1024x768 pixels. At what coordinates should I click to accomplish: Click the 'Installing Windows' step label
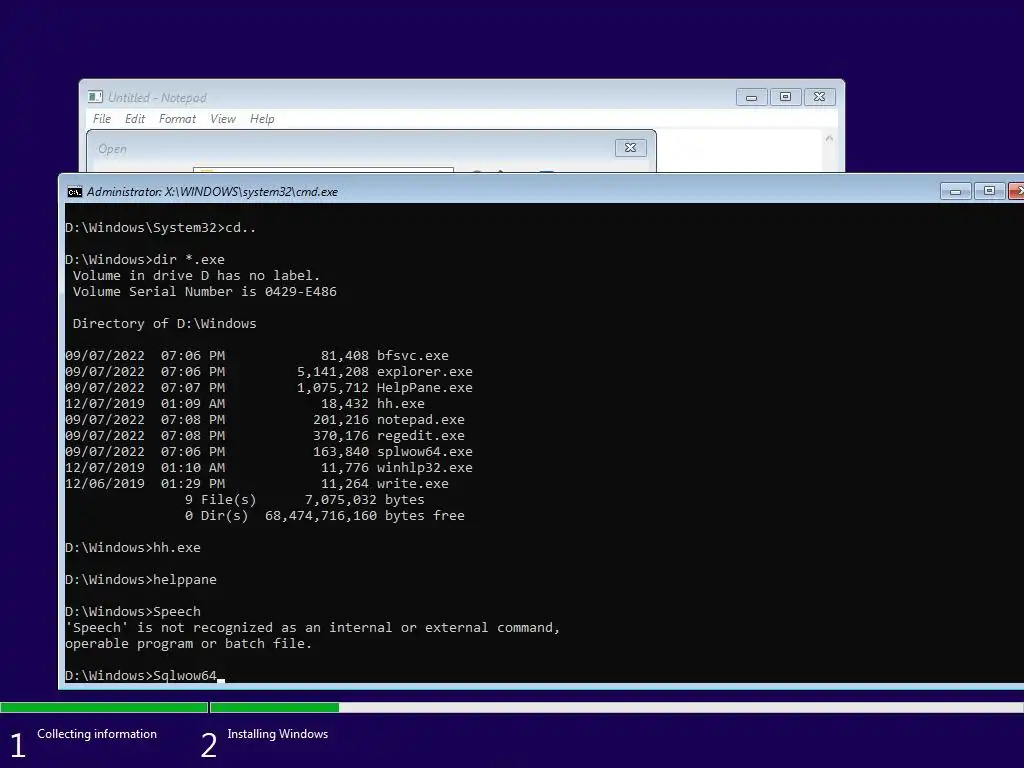click(x=278, y=734)
